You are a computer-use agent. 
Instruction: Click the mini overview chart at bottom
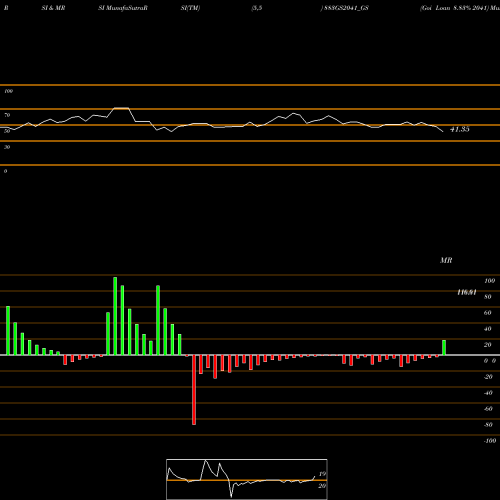(x=247, y=479)
